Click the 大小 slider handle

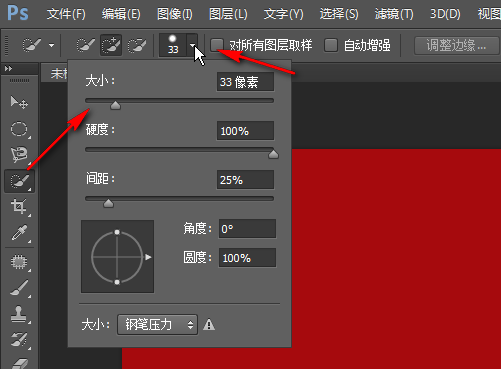click(115, 105)
